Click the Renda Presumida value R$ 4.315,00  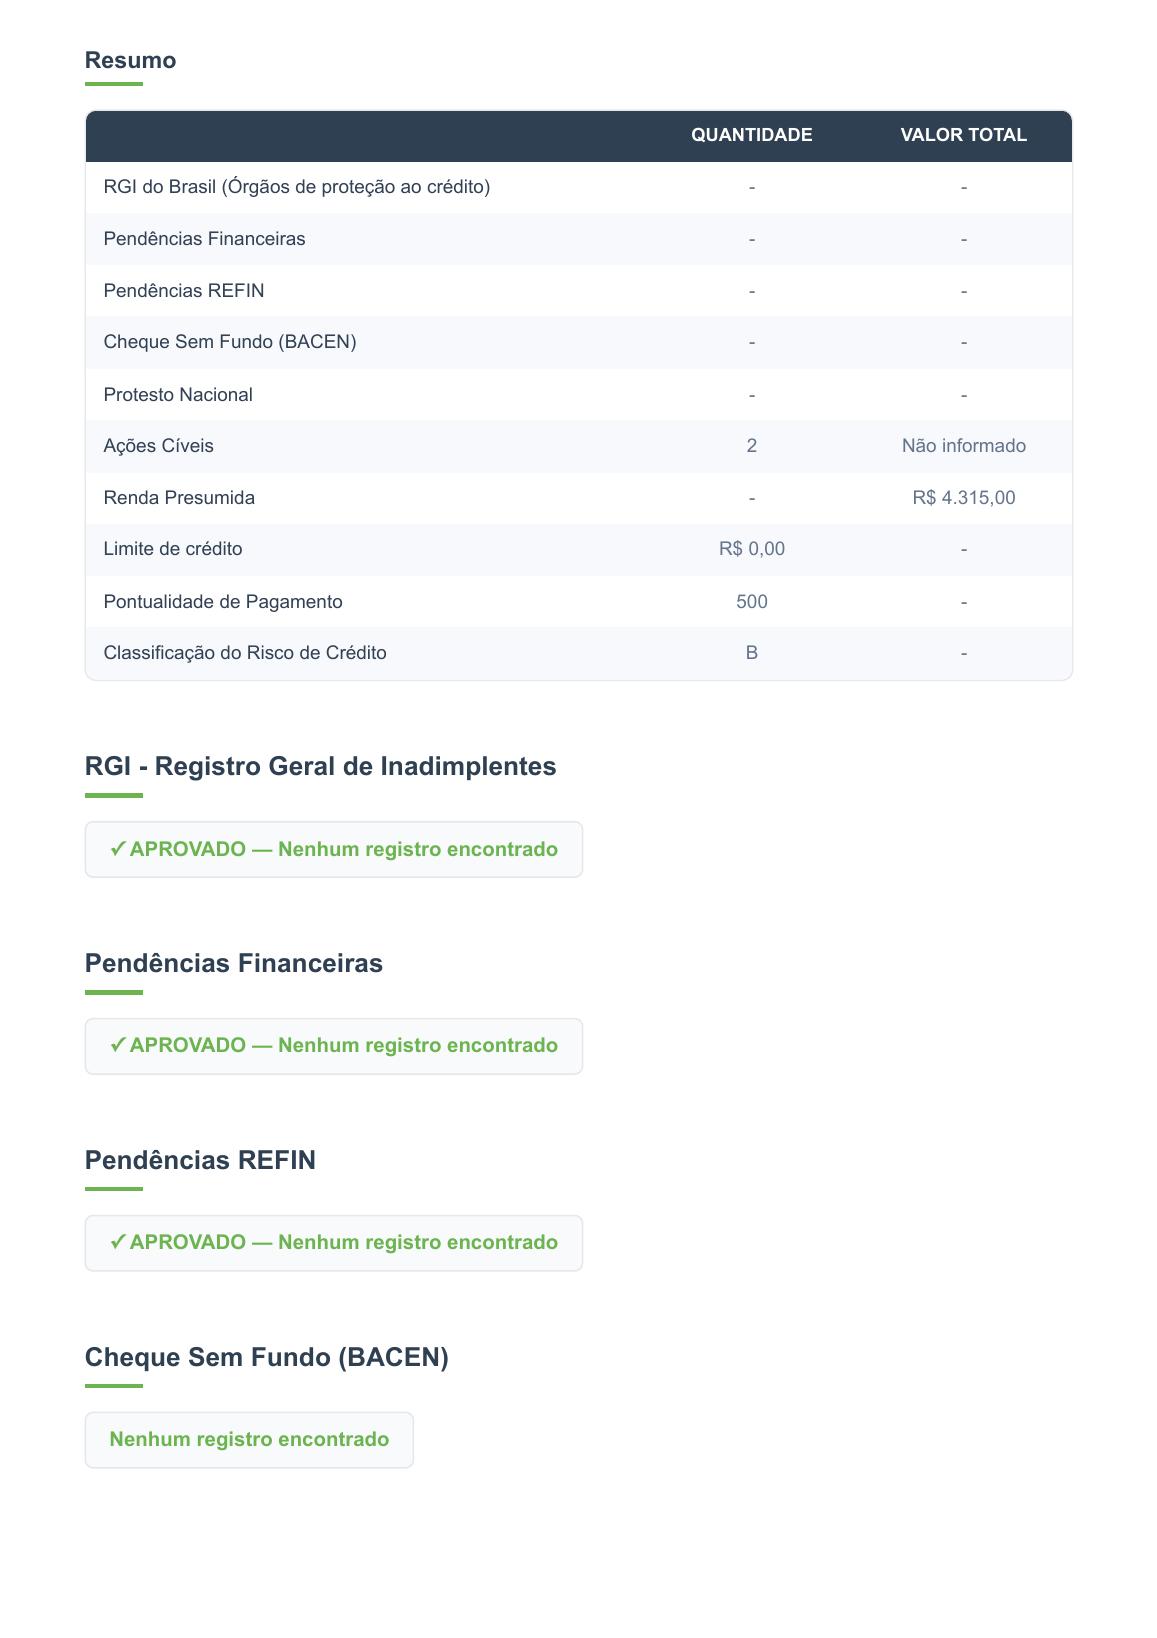963,498
